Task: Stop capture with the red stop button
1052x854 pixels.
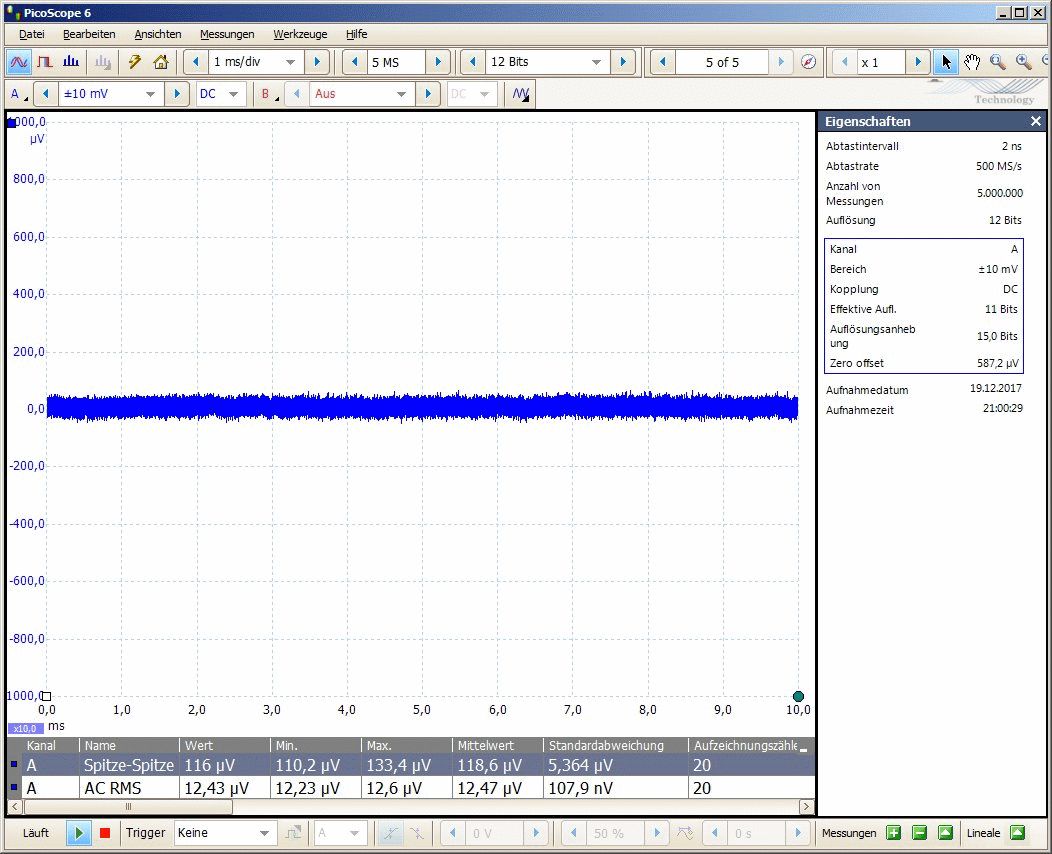Action: click(105, 833)
